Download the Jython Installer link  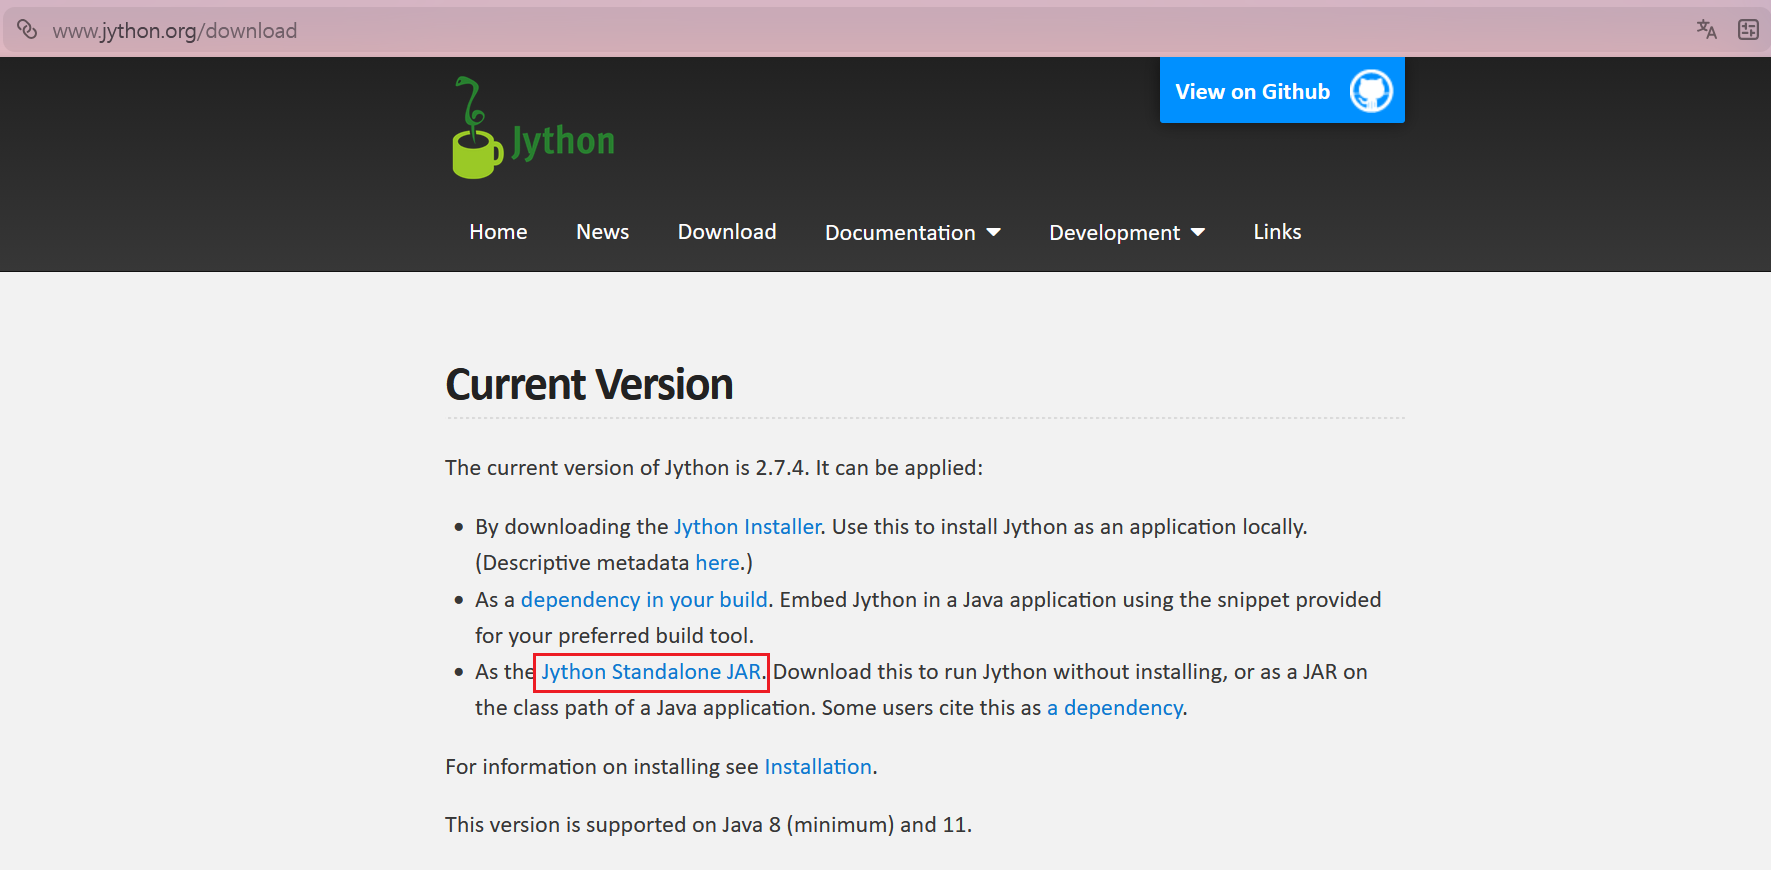pyautogui.click(x=747, y=527)
